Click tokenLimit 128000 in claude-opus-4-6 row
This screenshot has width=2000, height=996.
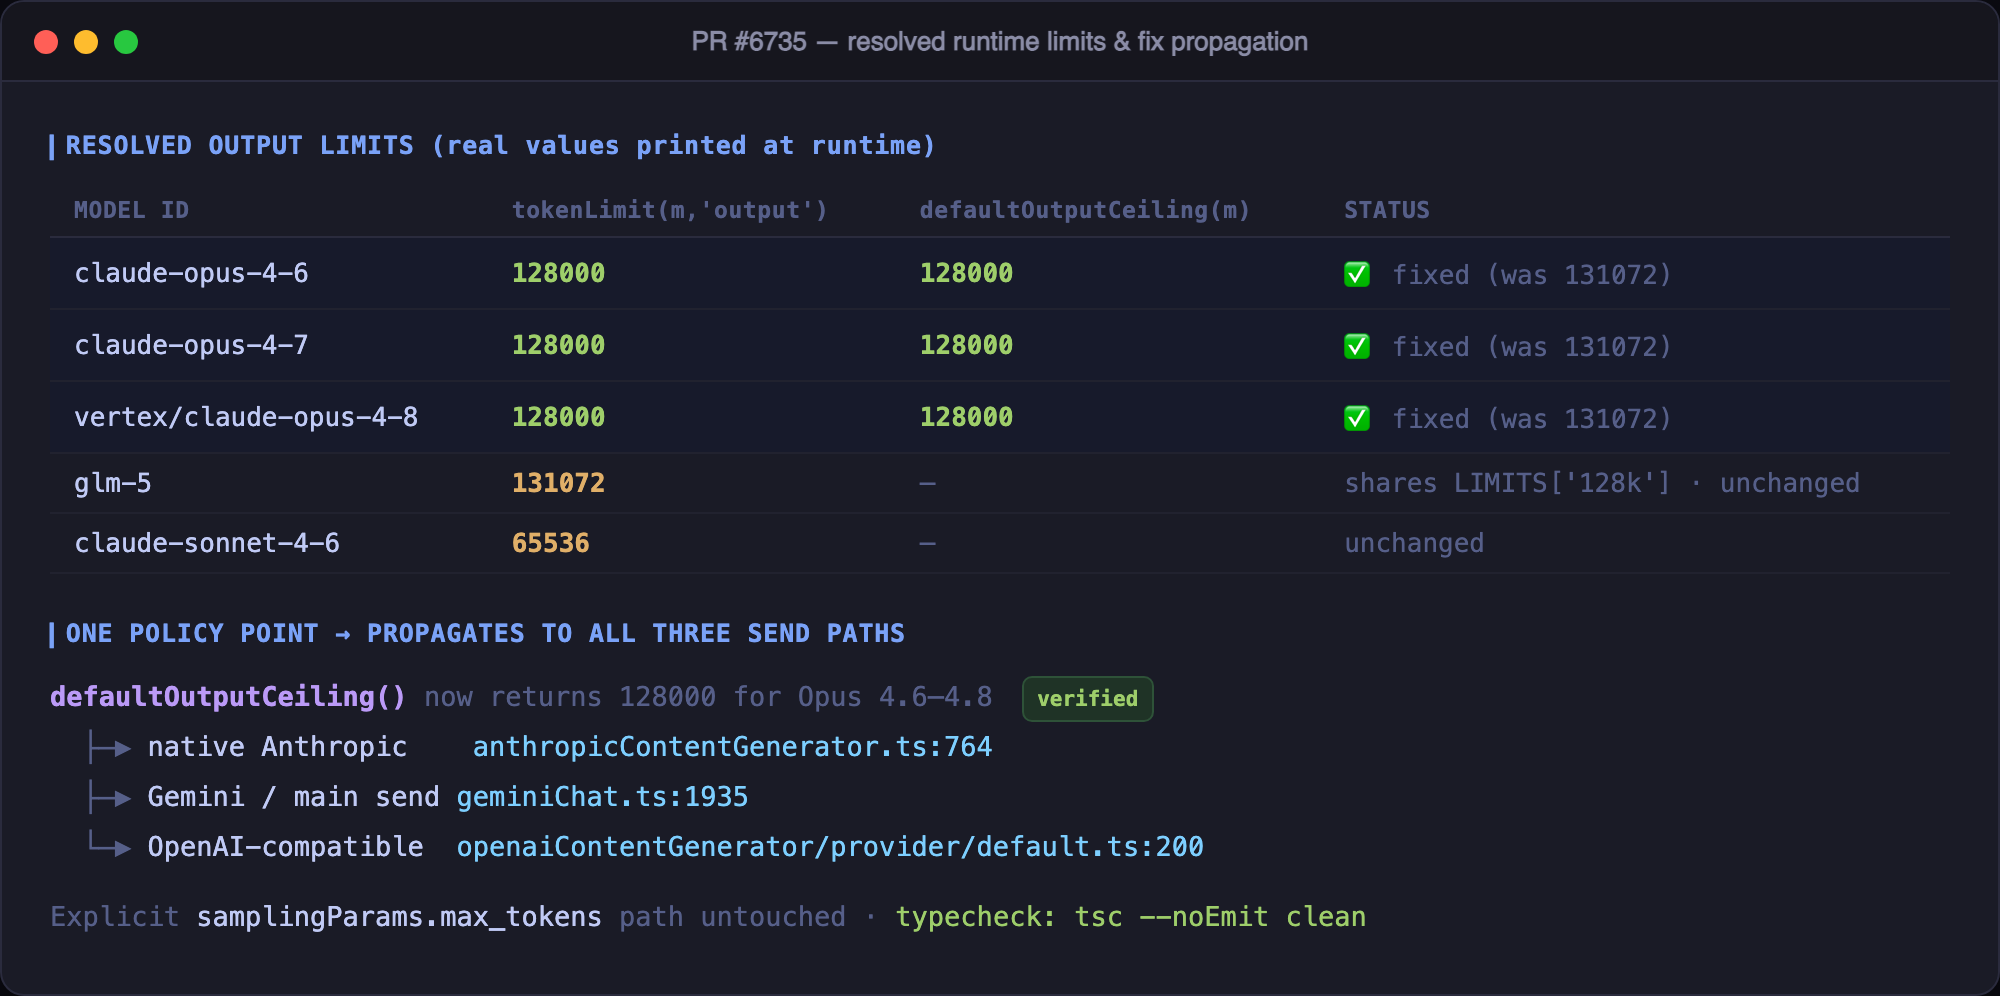point(558,273)
